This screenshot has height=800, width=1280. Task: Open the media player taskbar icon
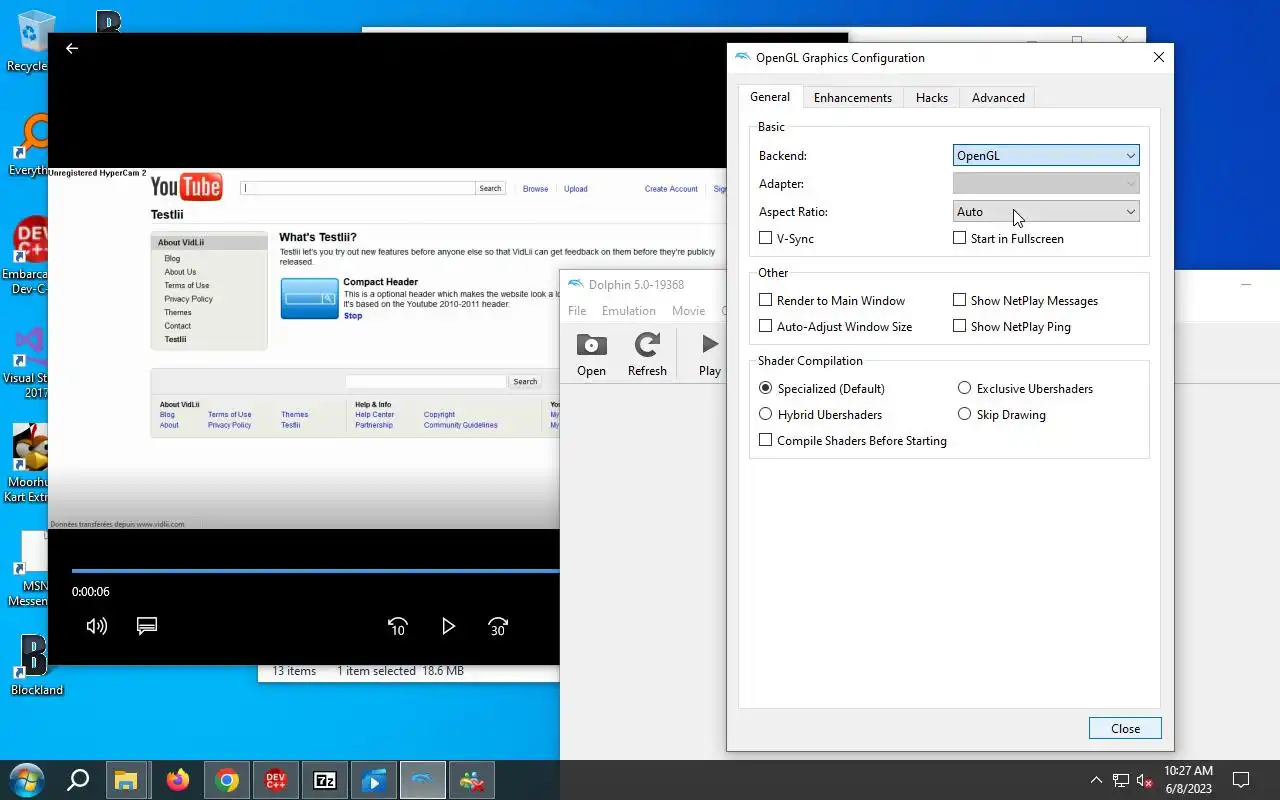pyautogui.click(x=374, y=780)
